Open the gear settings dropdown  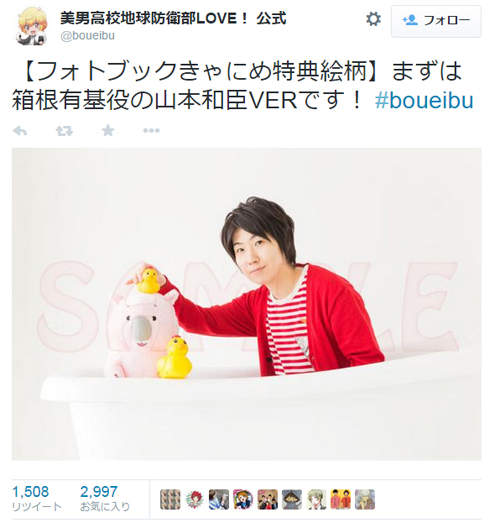tap(373, 19)
